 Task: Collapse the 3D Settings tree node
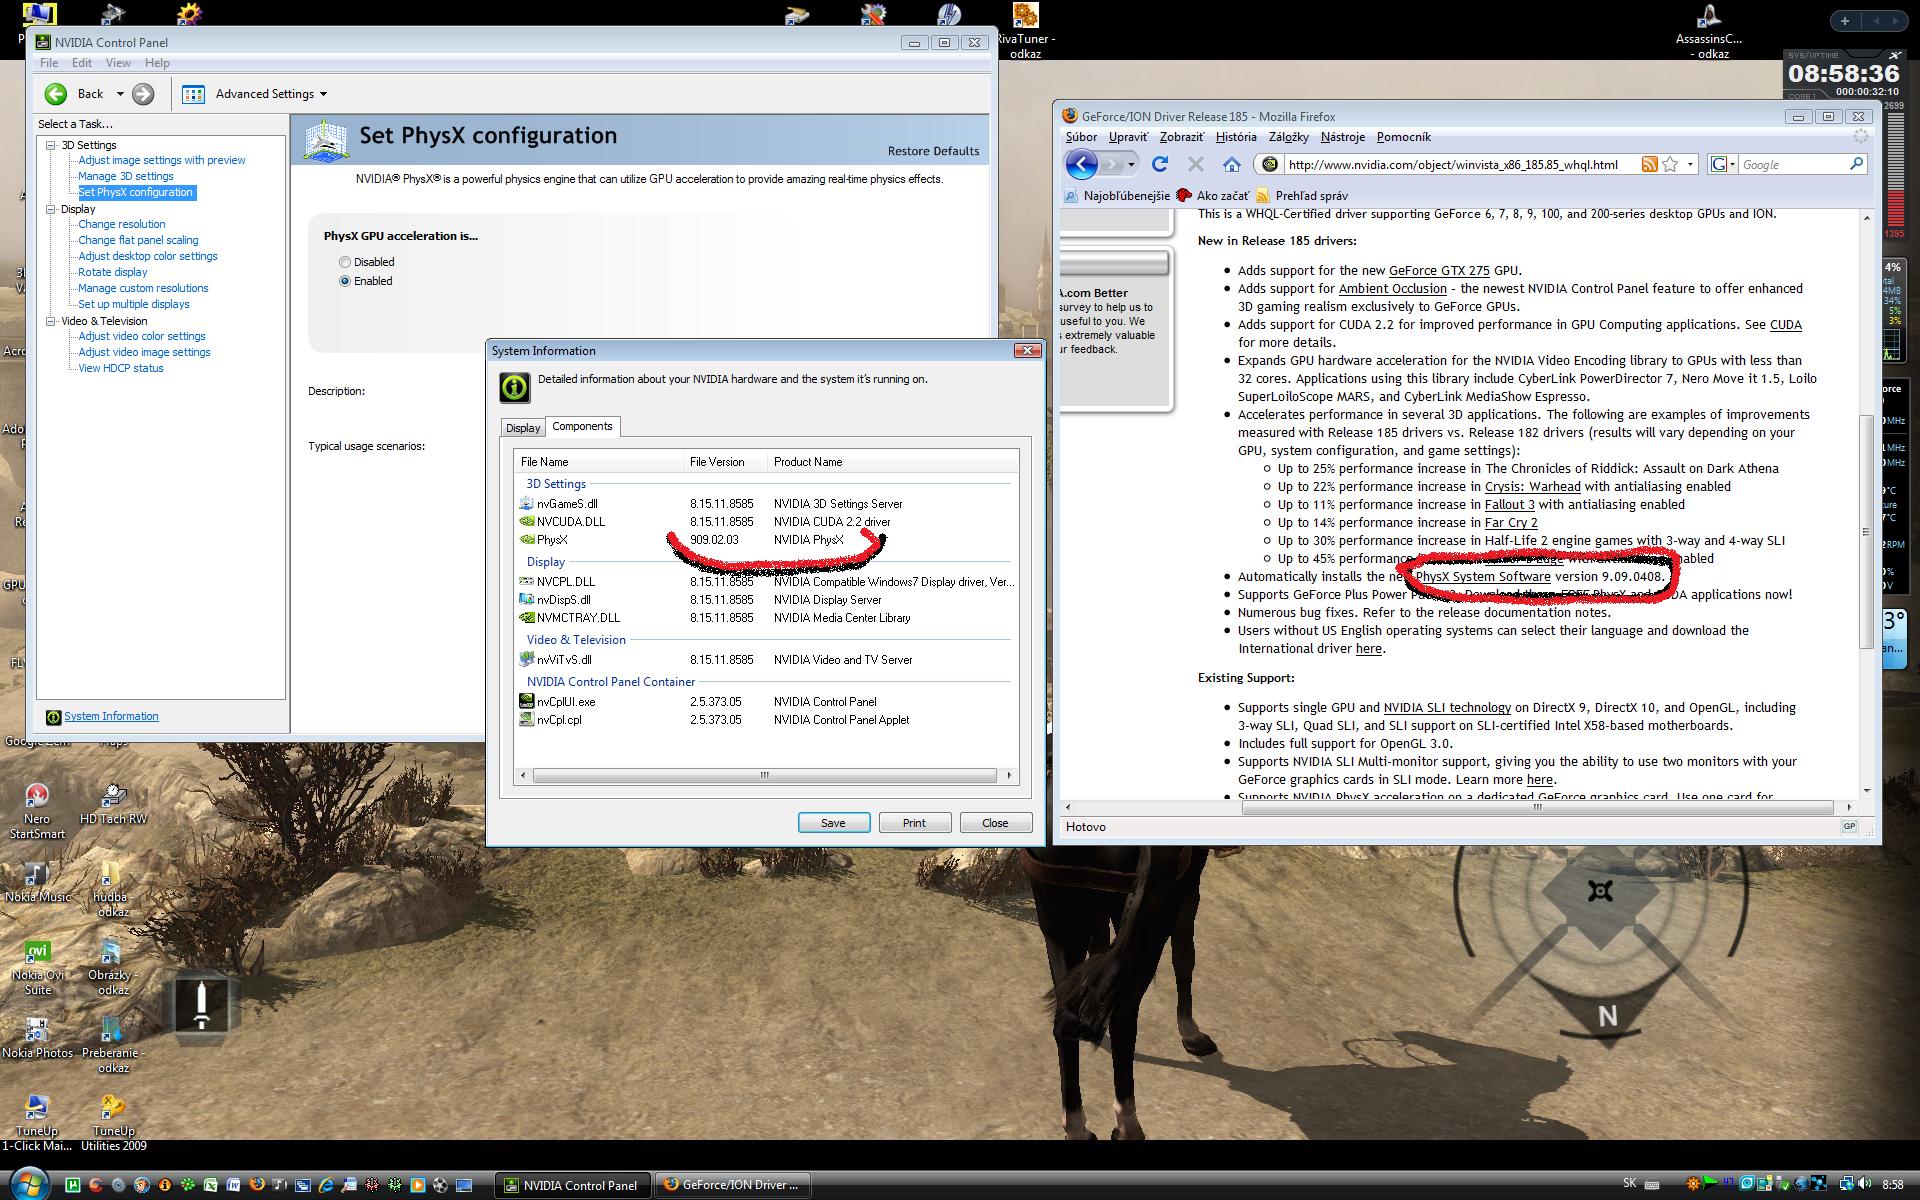click(51, 145)
